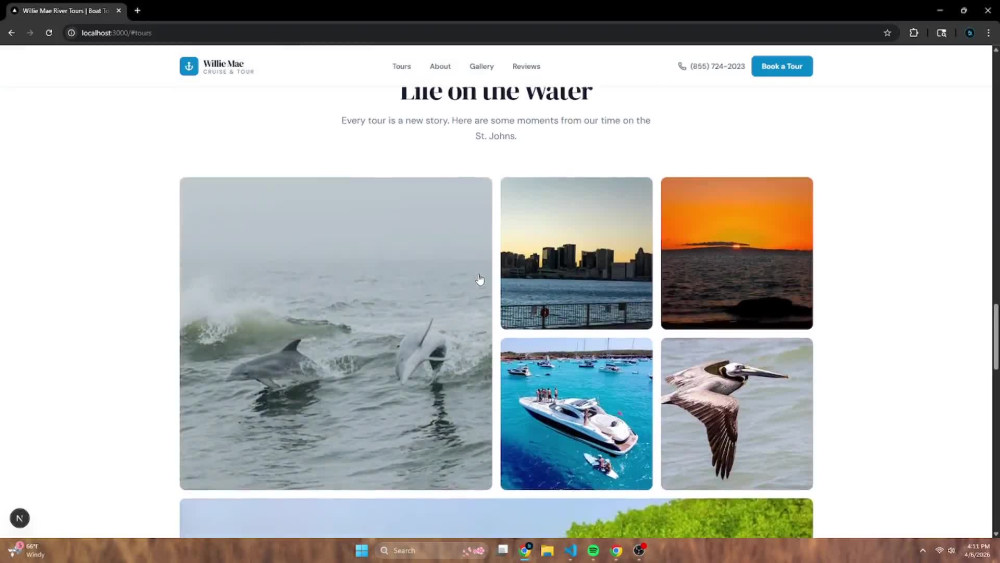Viewport: 1000px width, 563px height.
Task: Click the text 'Every tour is a new story'
Action: (395, 121)
